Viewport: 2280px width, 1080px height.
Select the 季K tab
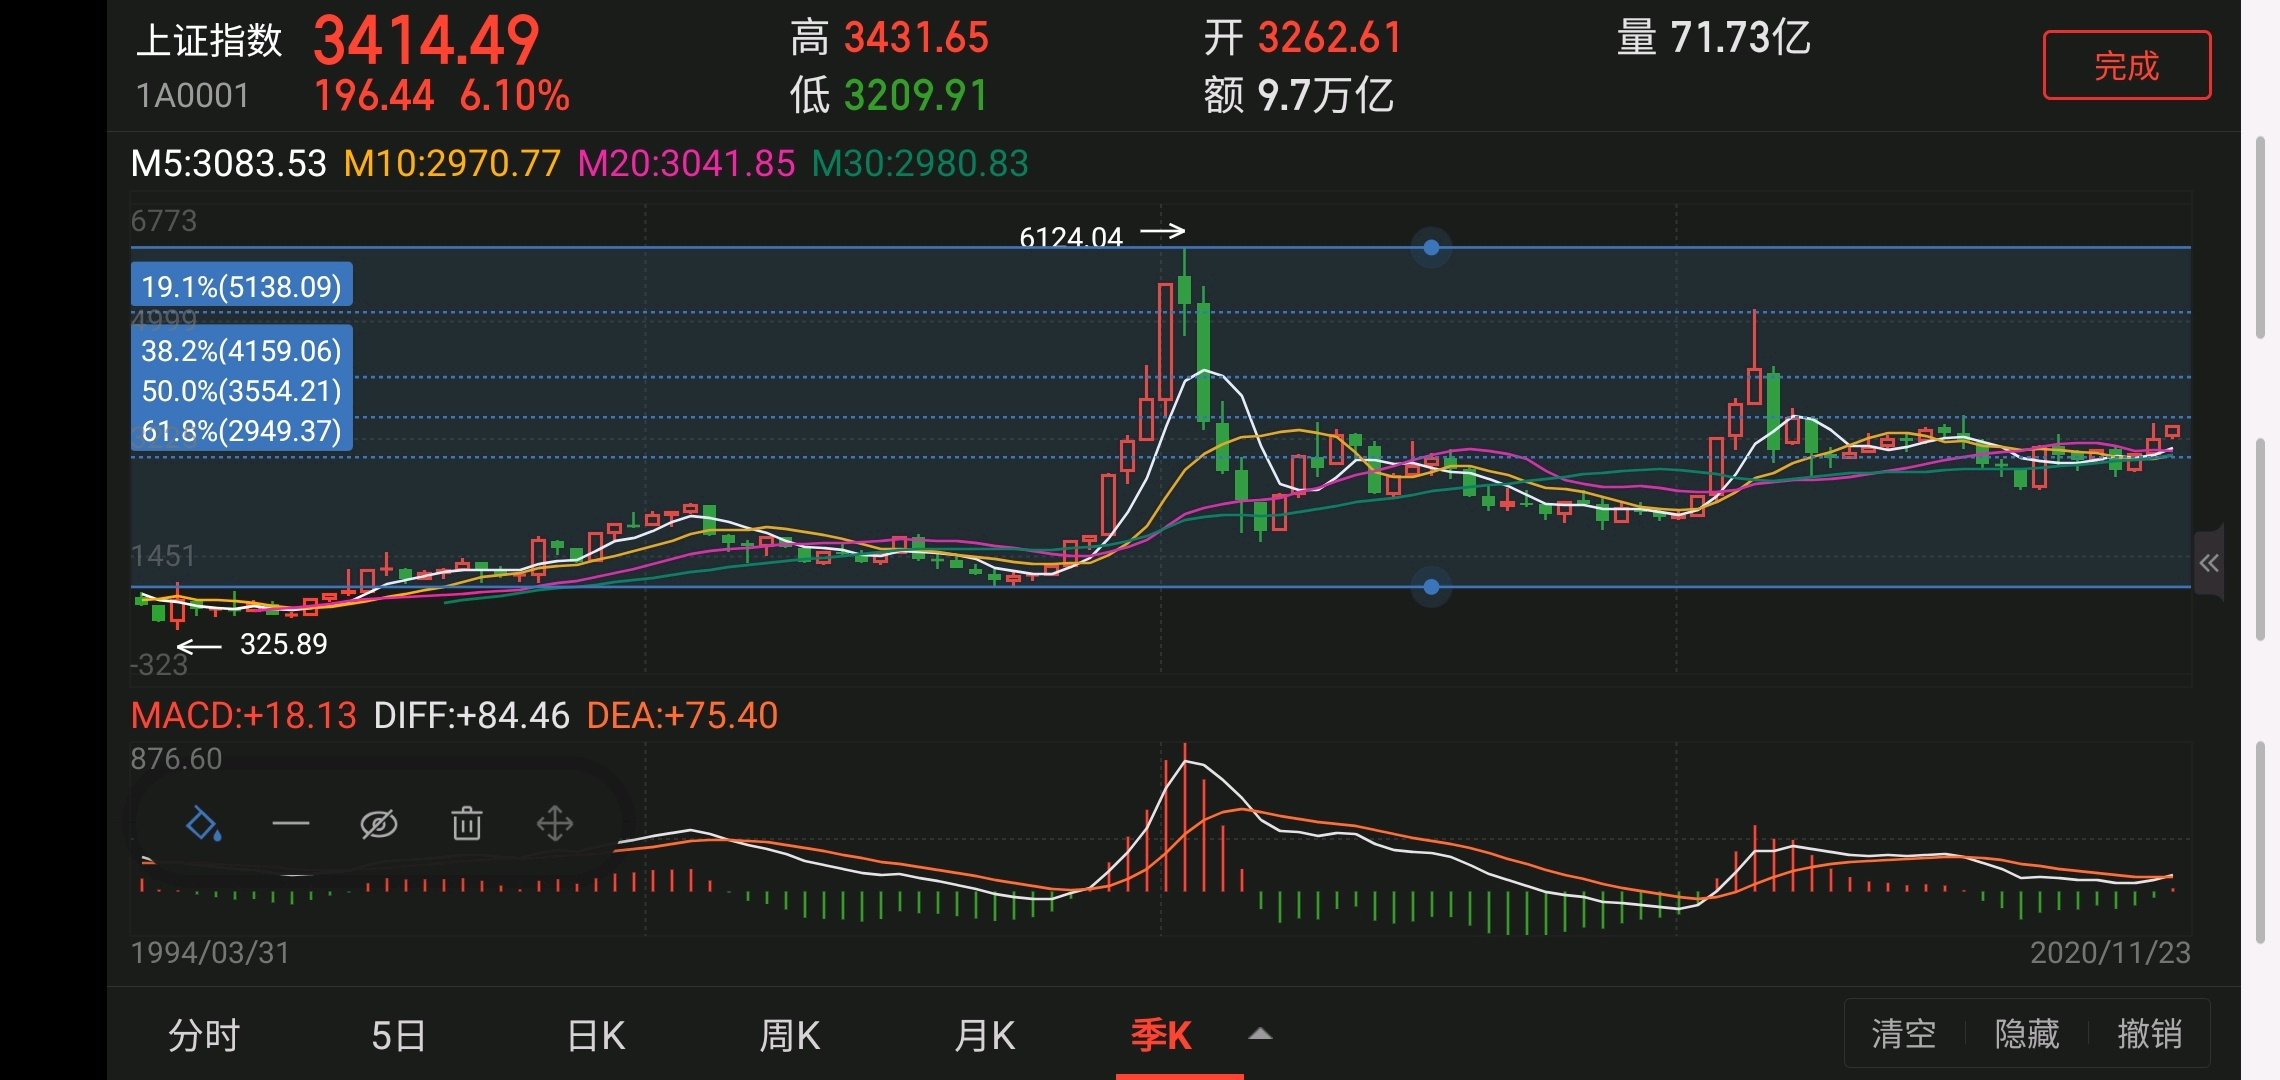1161,1035
